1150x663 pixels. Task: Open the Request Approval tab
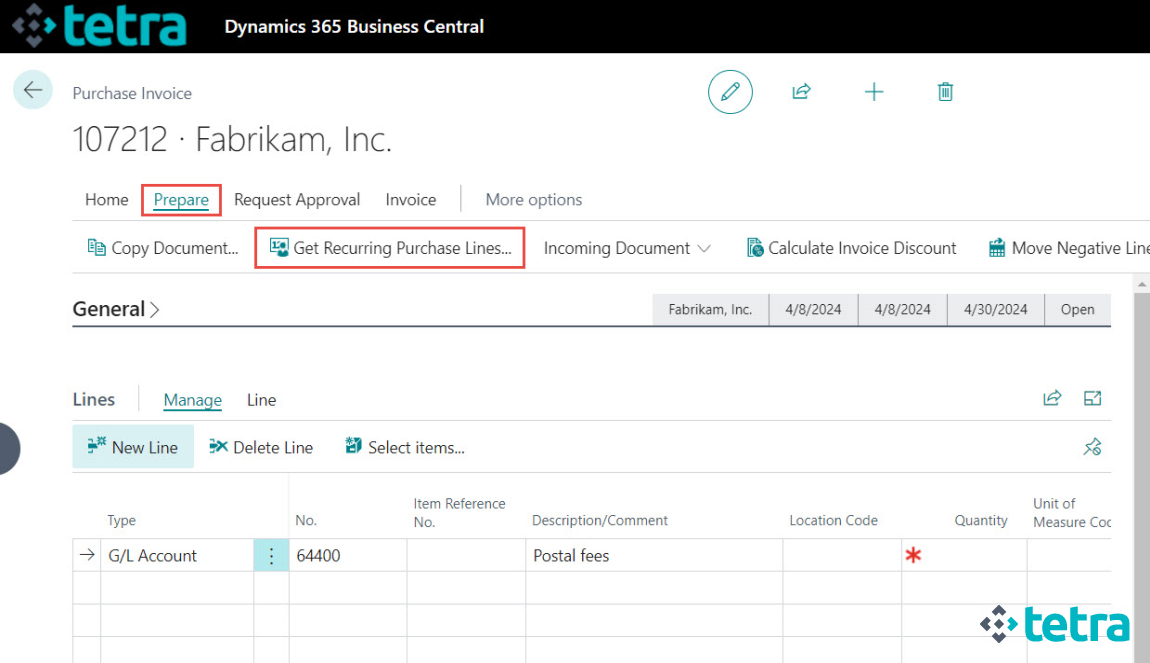point(296,199)
